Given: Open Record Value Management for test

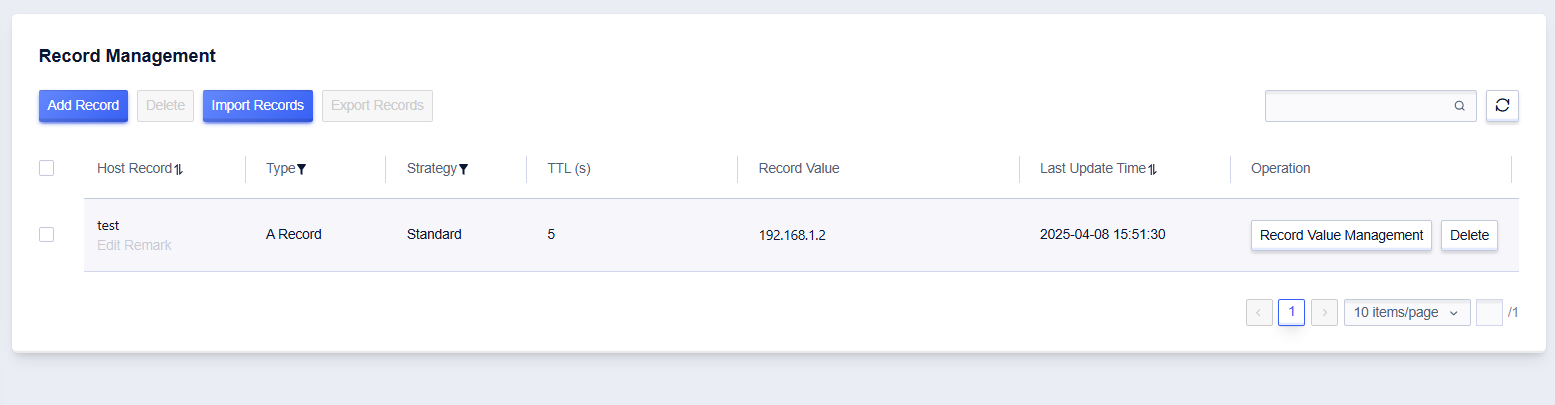Looking at the screenshot, I should pyautogui.click(x=1341, y=235).
